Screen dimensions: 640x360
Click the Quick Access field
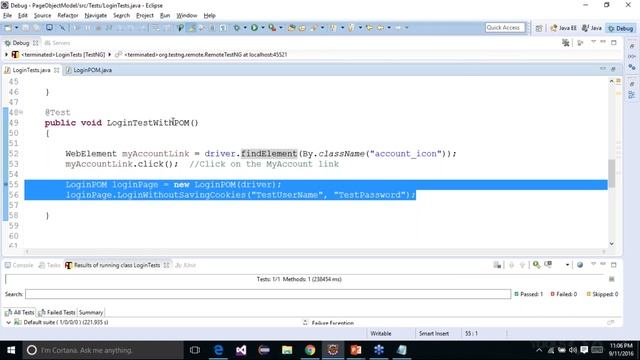505,28
